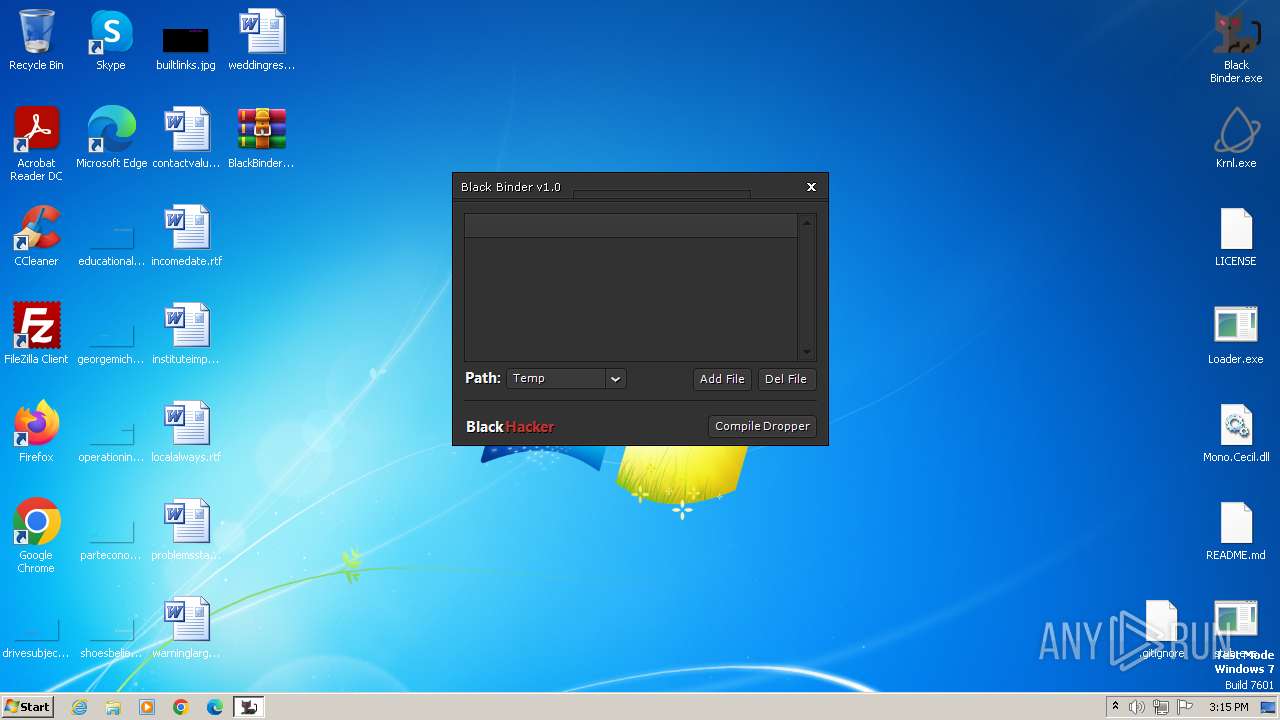Open Google Chrome desktop shortcut
Viewport: 1280px width, 720px height.
[x=36, y=535]
